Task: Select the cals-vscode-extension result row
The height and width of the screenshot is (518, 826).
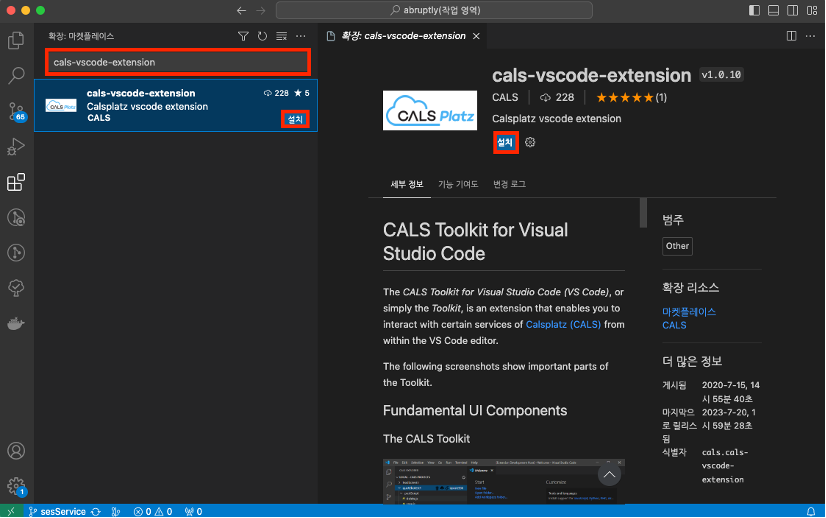Action: point(176,105)
